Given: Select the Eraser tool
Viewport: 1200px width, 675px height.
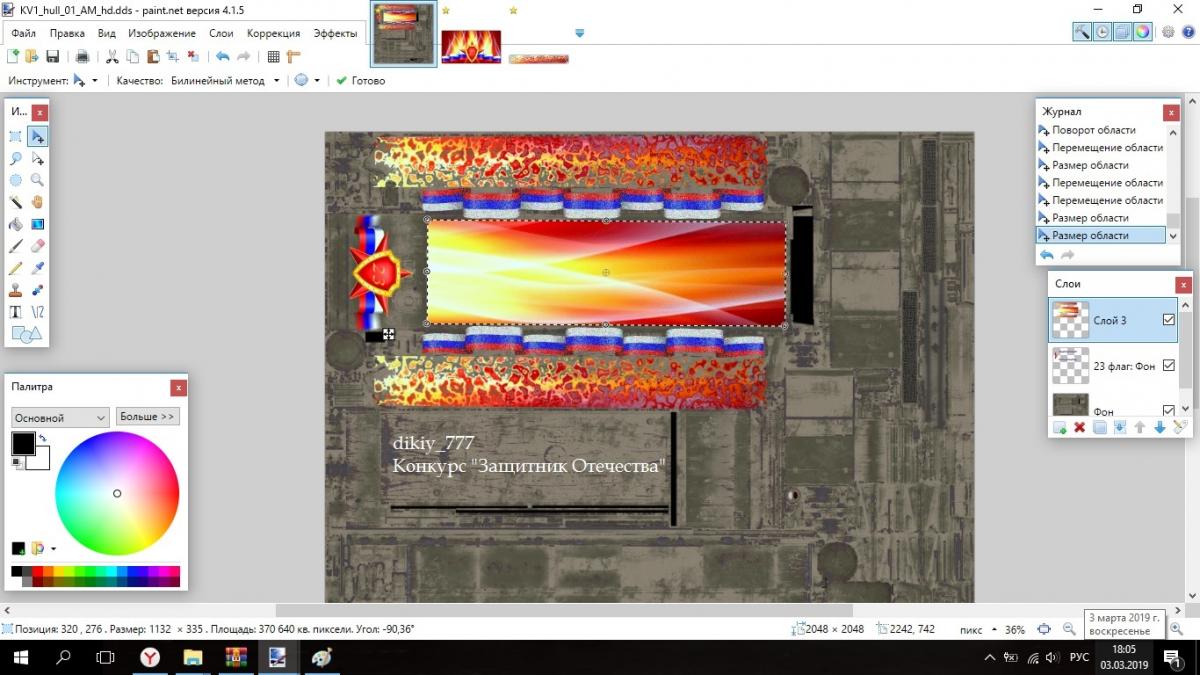Looking at the screenshot, I should [x=37, y=246].
